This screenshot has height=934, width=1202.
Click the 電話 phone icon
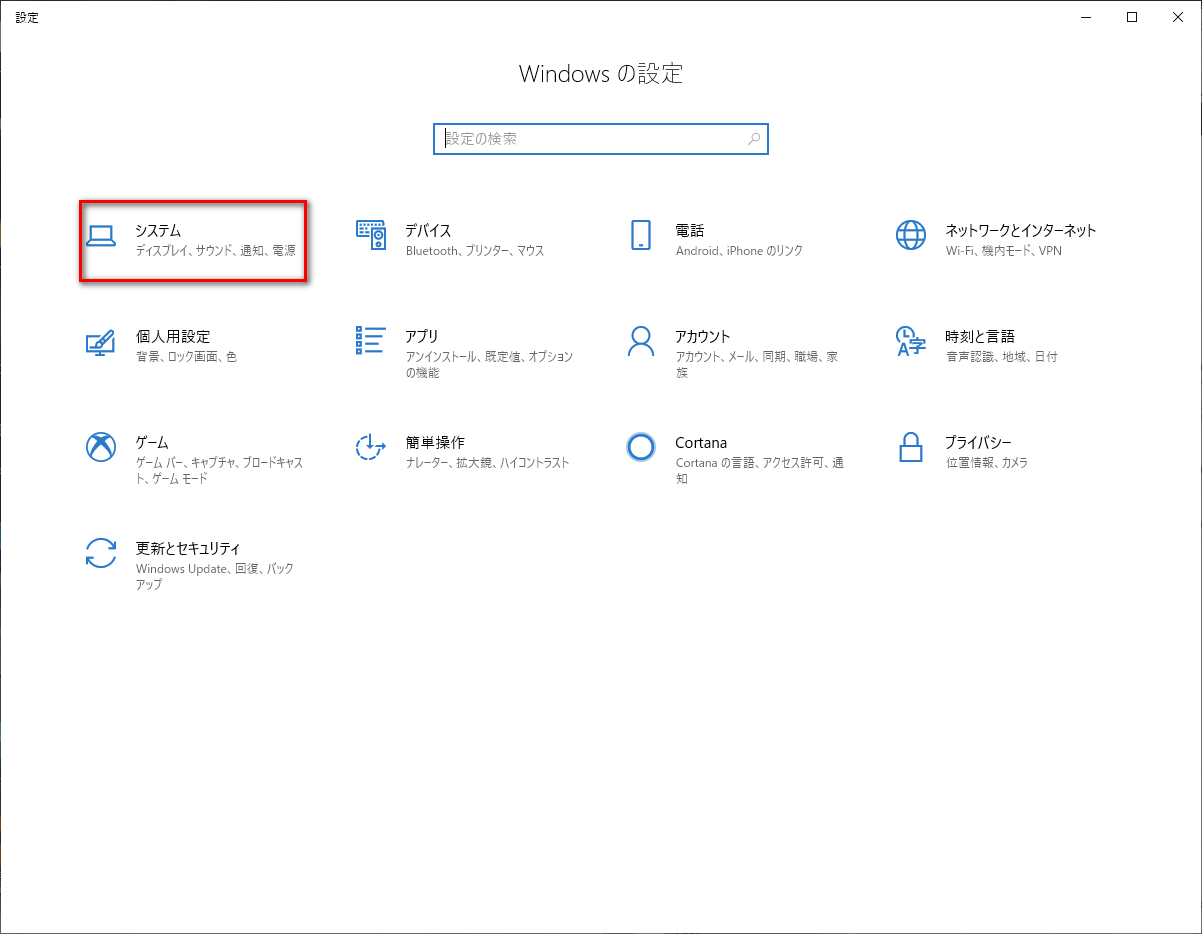(x=641, y=235)
